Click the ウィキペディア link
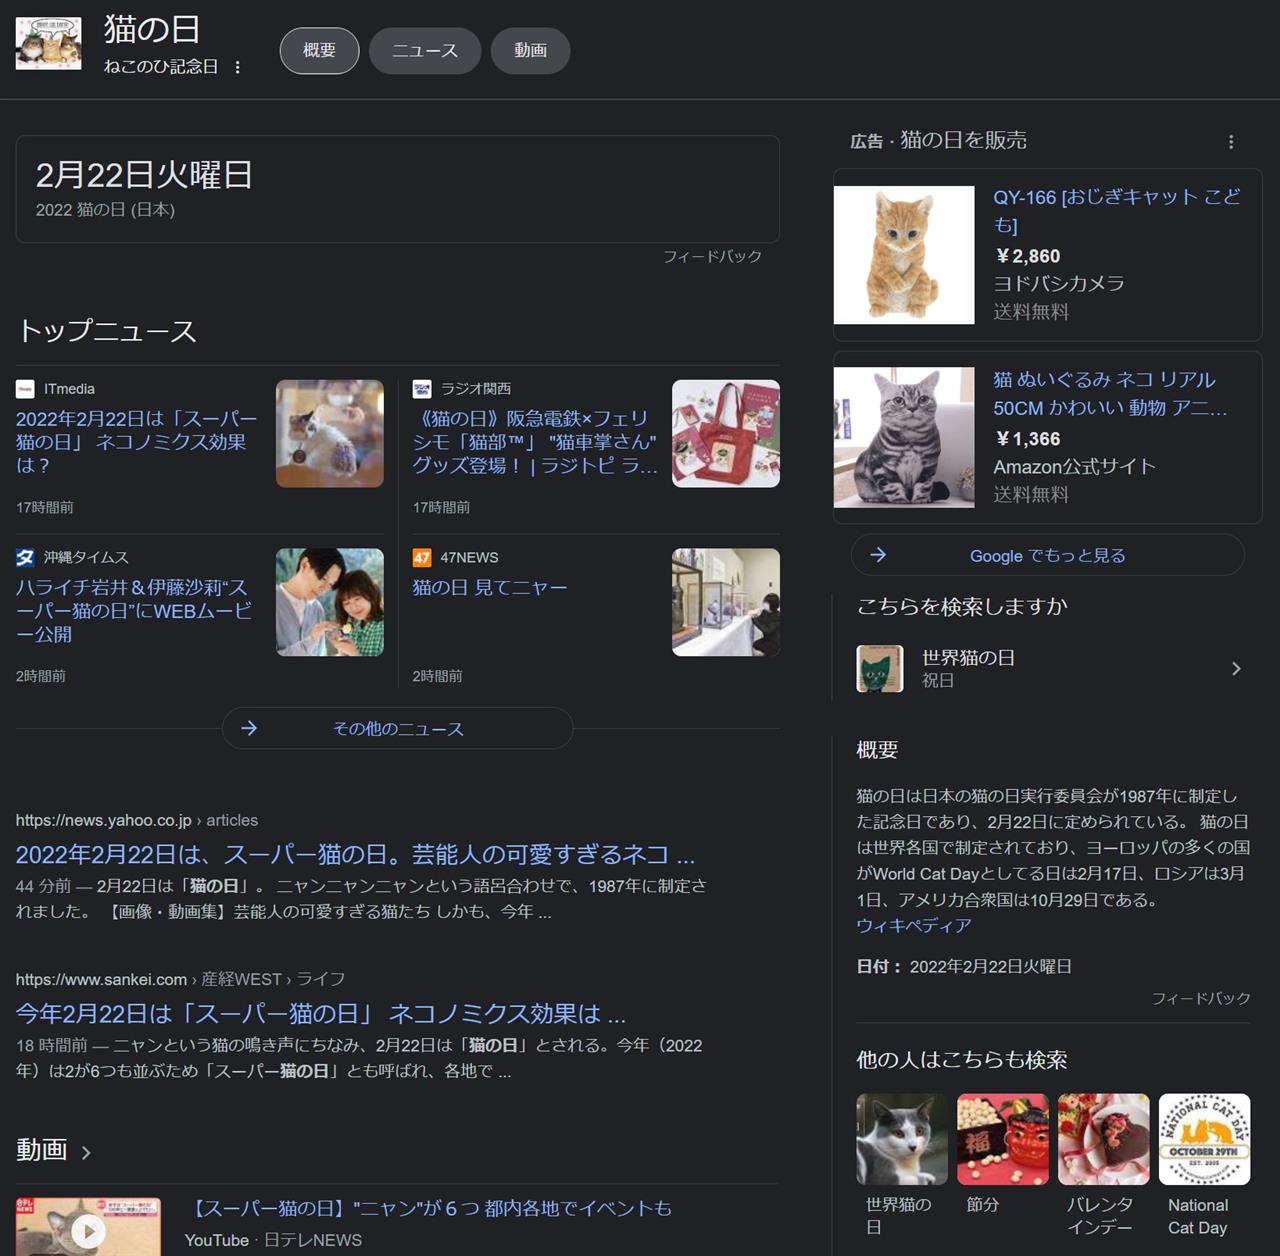The width and height of the screenshot is (1280, 1256). pyautogui.click(x=914, y=926)
